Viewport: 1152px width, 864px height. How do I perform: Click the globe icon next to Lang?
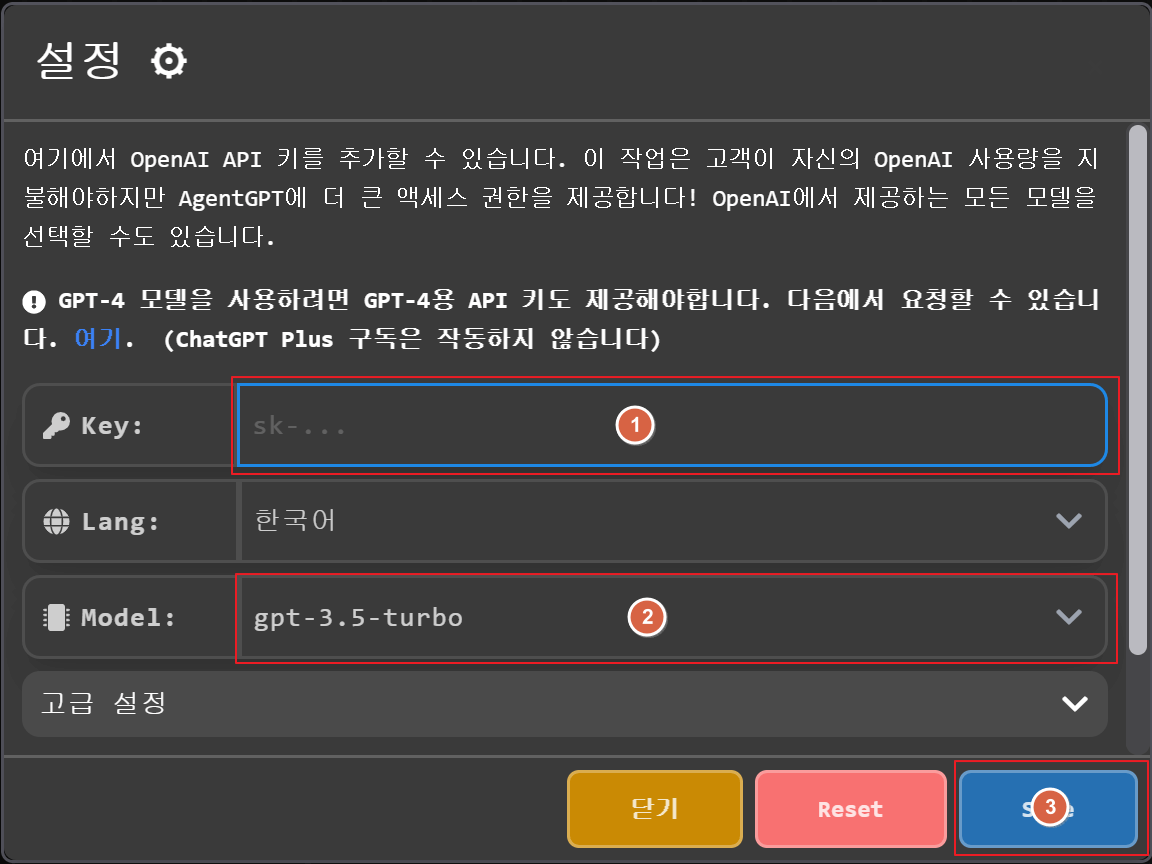[x=57, y=521]
